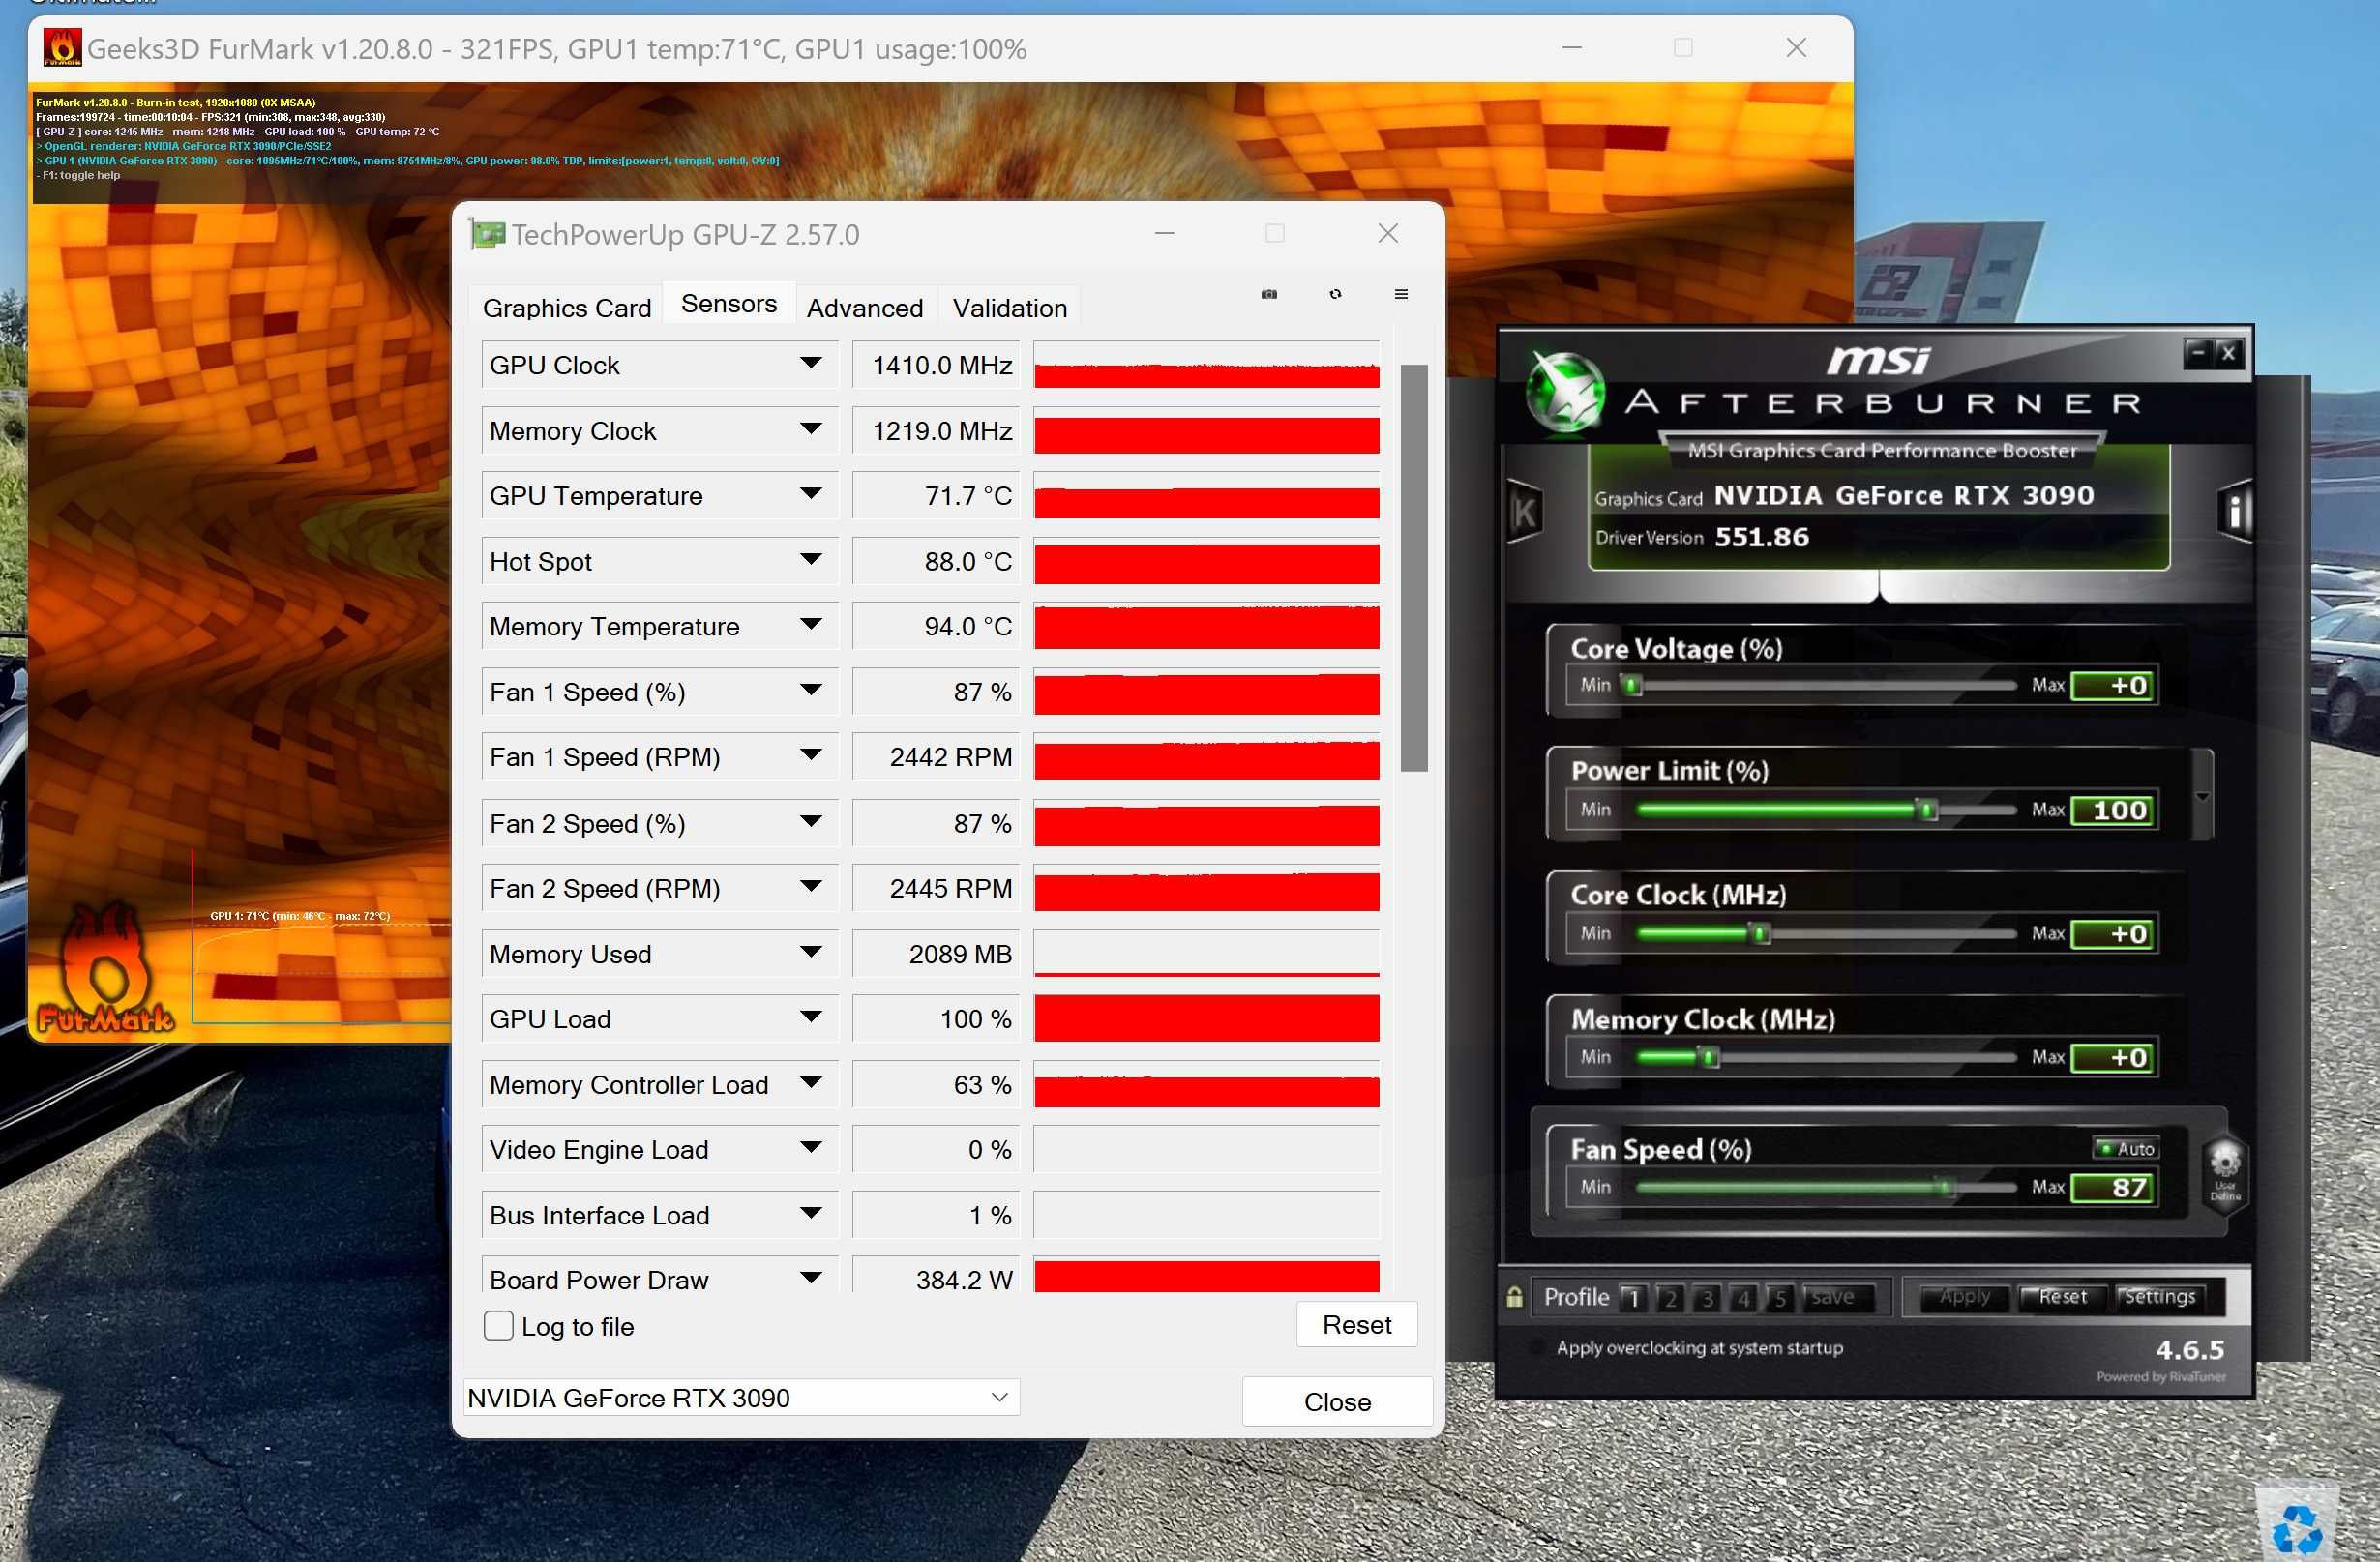Click the Reset button in GPU-Z sensors
This screenshot has width=2380, height=1562.
point(1354,1325)
